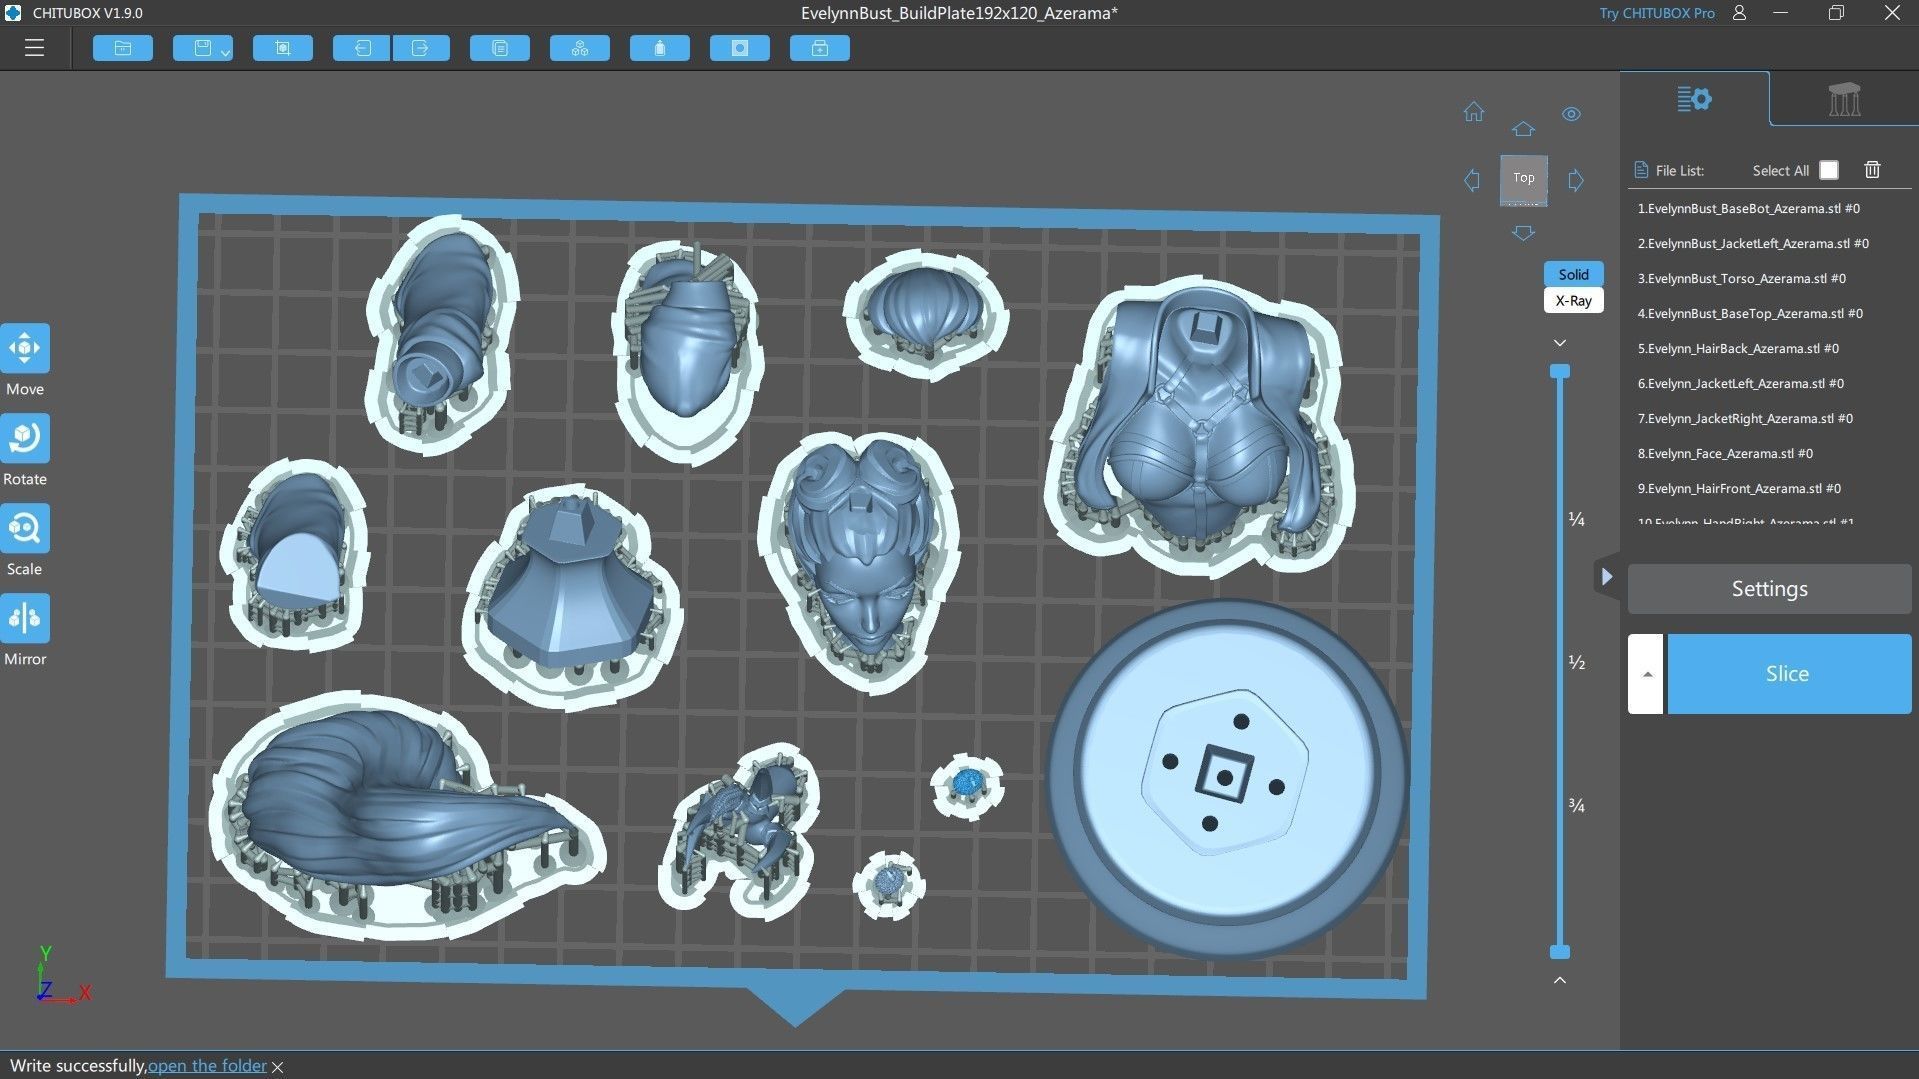Expand the slice options arrow
This screenshot has height=1079, width=1919.
pos(1646,674)
